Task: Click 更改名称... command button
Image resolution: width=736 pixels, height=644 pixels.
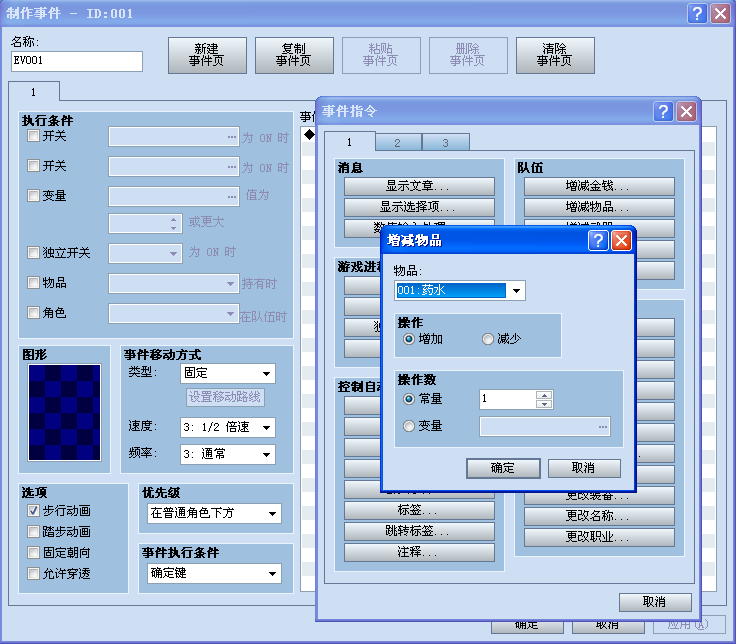Action: coord(599,516)
